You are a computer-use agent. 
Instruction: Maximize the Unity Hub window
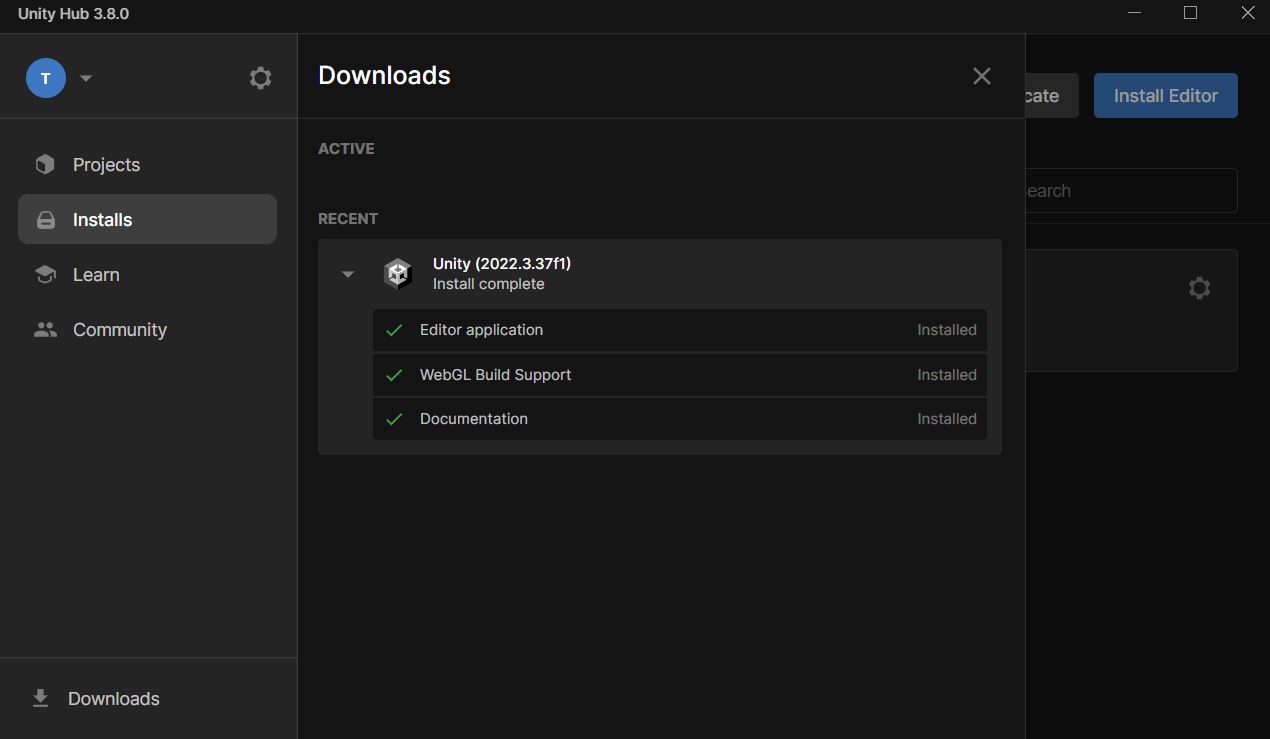pos(1191,13)
